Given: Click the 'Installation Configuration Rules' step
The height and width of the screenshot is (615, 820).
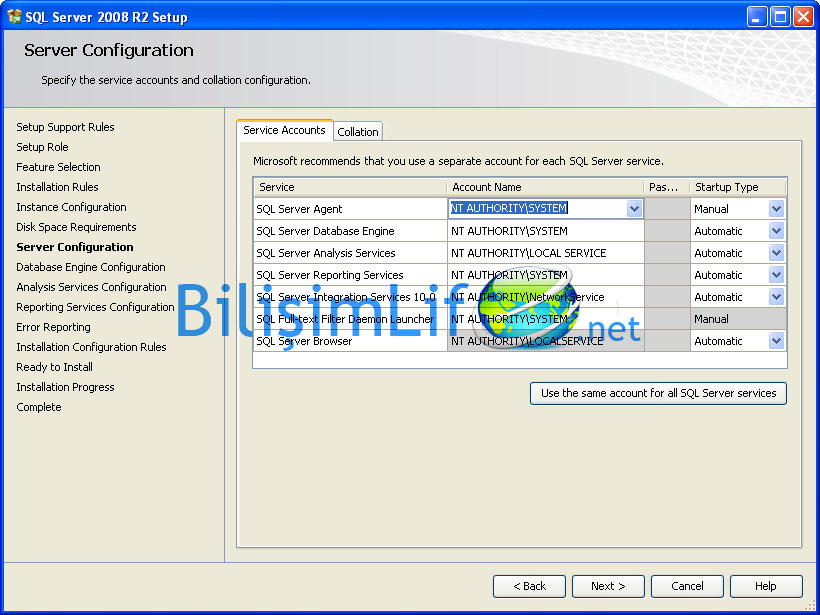Looking at the screenshot, I should [x=92, y=347].
